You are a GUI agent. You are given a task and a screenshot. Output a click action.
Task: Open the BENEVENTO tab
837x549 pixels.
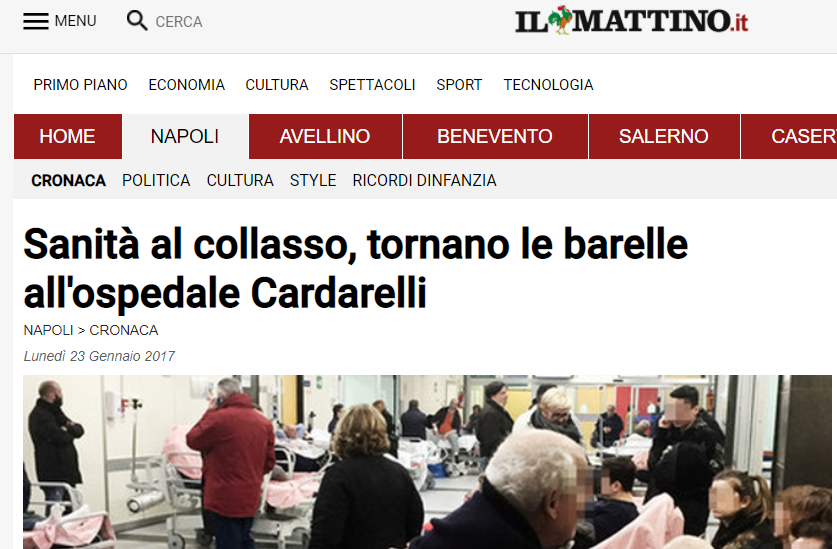click(x=495, y=136)
